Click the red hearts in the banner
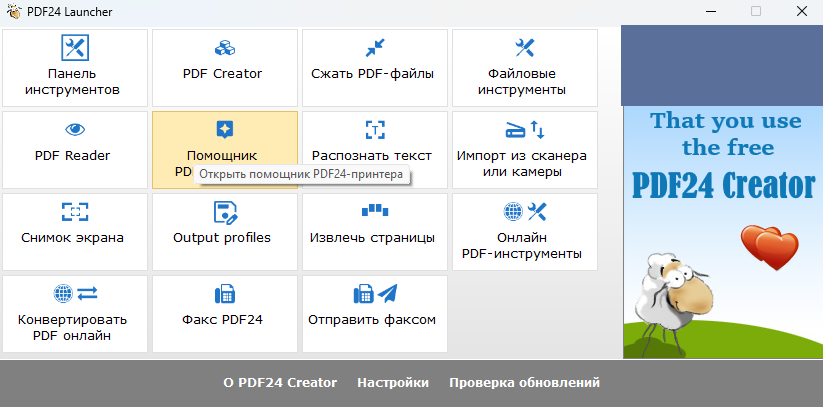This screenshot has height=407, width=823. point(769,247)
